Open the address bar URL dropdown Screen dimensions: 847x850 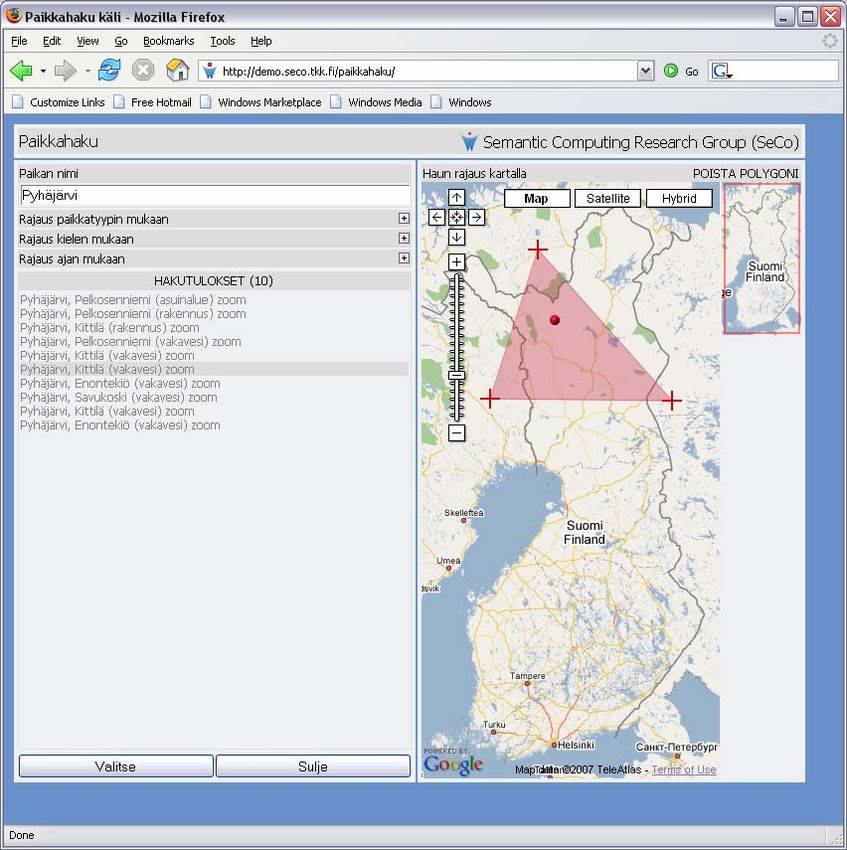pyautogui.click(x=645, y=70)
